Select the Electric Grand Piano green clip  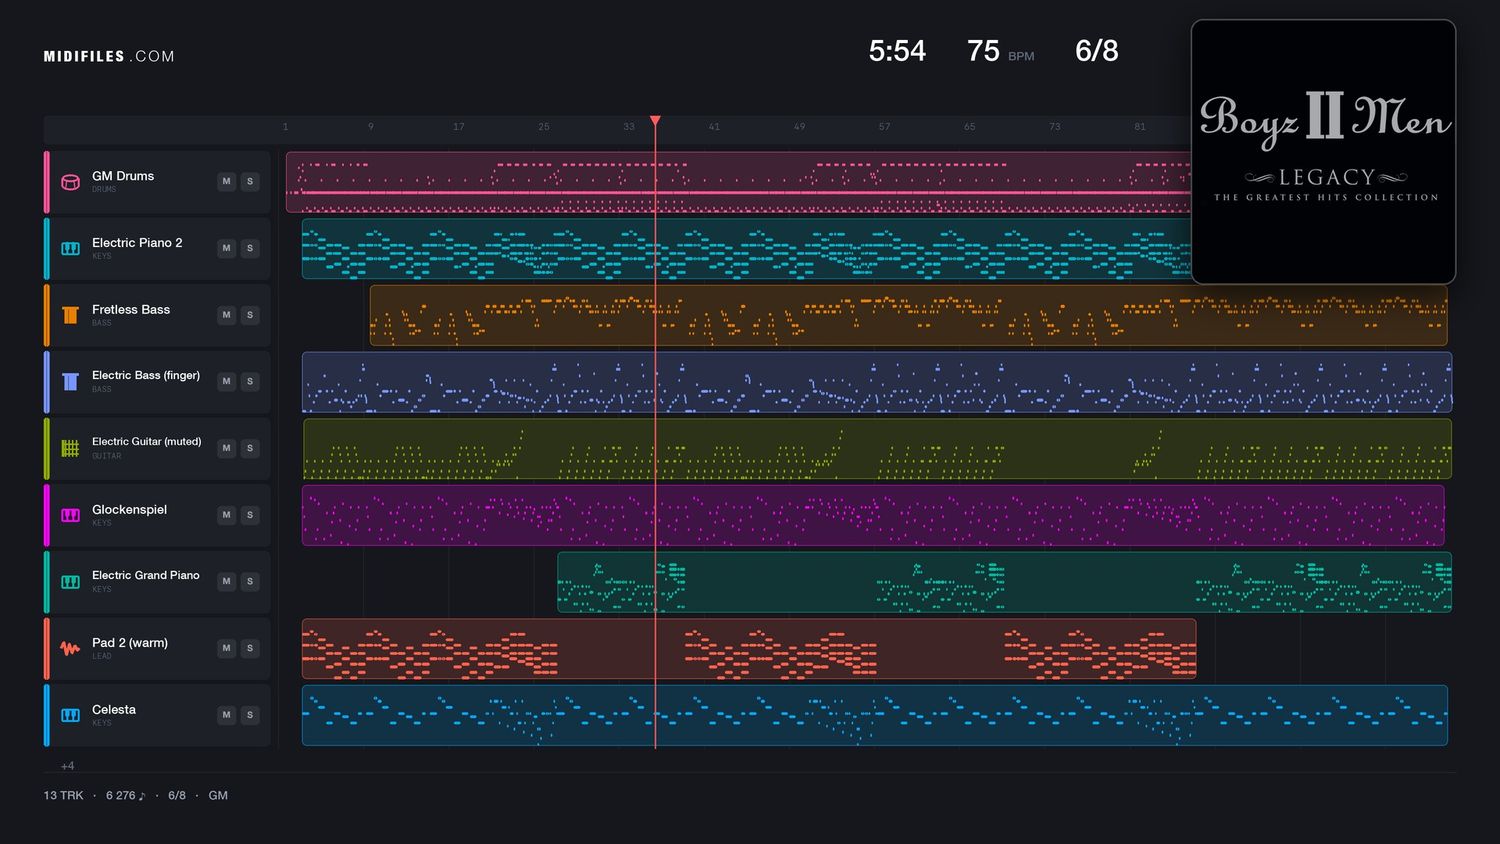click(1004, 582)
